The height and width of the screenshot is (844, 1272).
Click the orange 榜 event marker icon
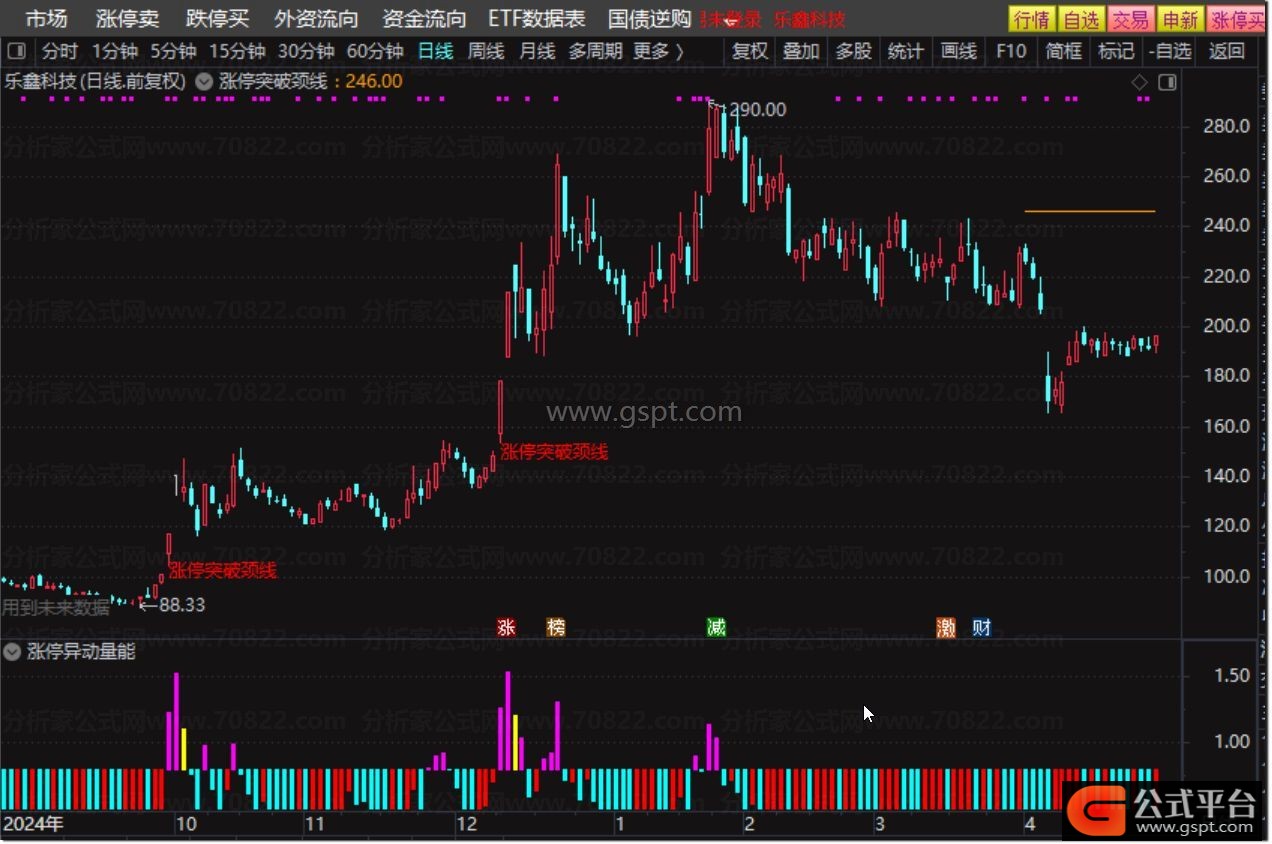[556, 627]
